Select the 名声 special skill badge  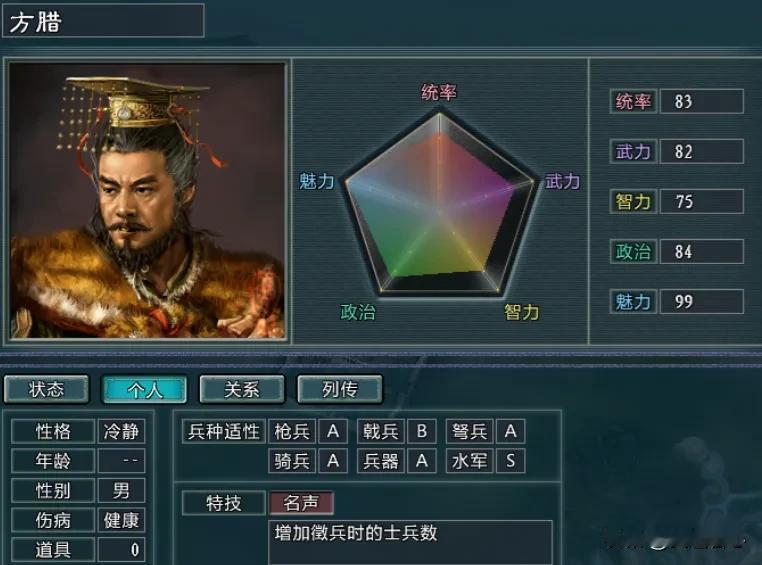(x=301, y=503)
